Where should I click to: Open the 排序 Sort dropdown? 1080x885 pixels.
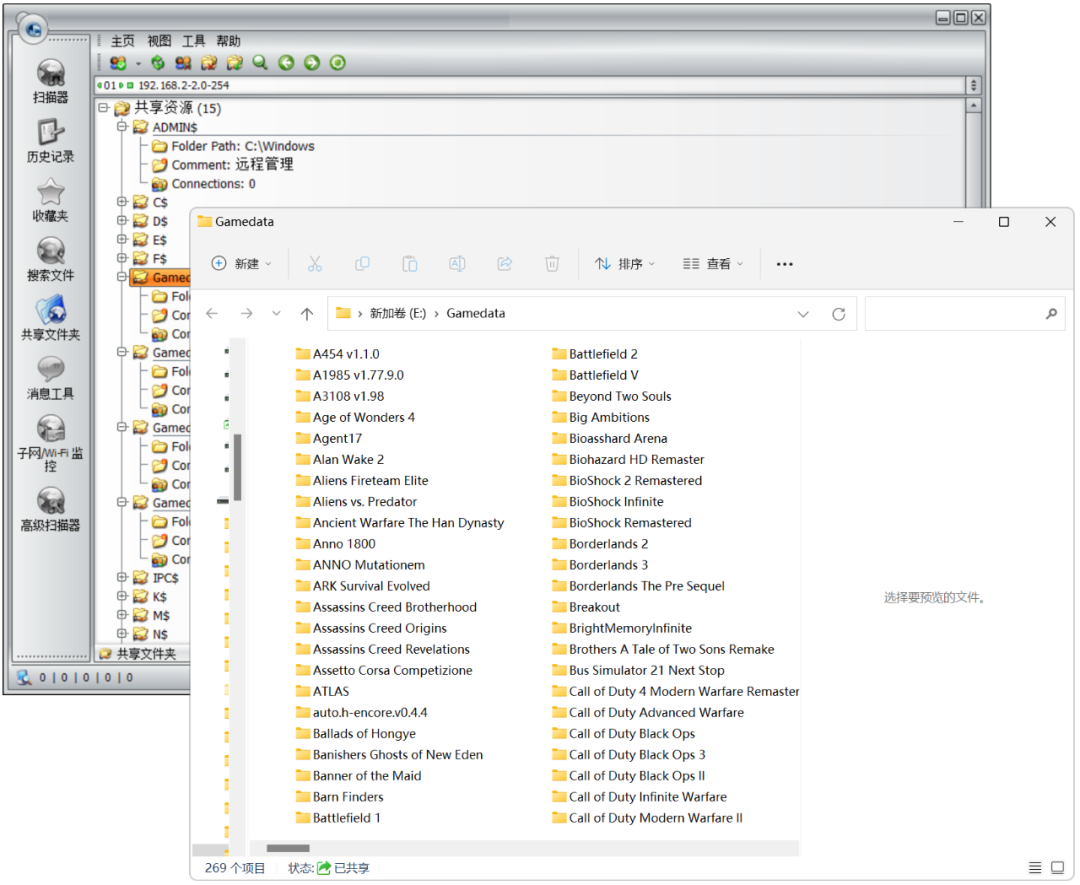coord(625,264)
